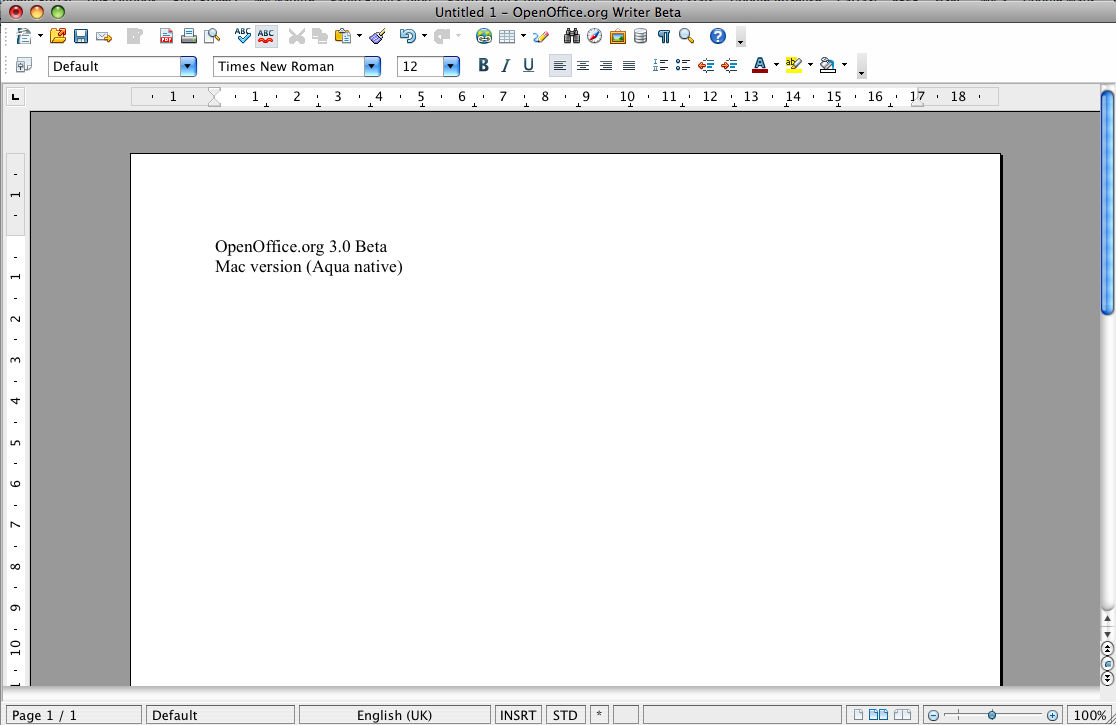Run Spelling and Grammar check icon

pos(243,36)
